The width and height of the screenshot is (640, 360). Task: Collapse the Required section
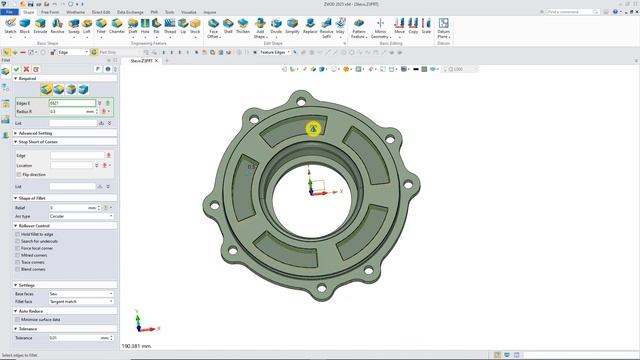(16, 78)
